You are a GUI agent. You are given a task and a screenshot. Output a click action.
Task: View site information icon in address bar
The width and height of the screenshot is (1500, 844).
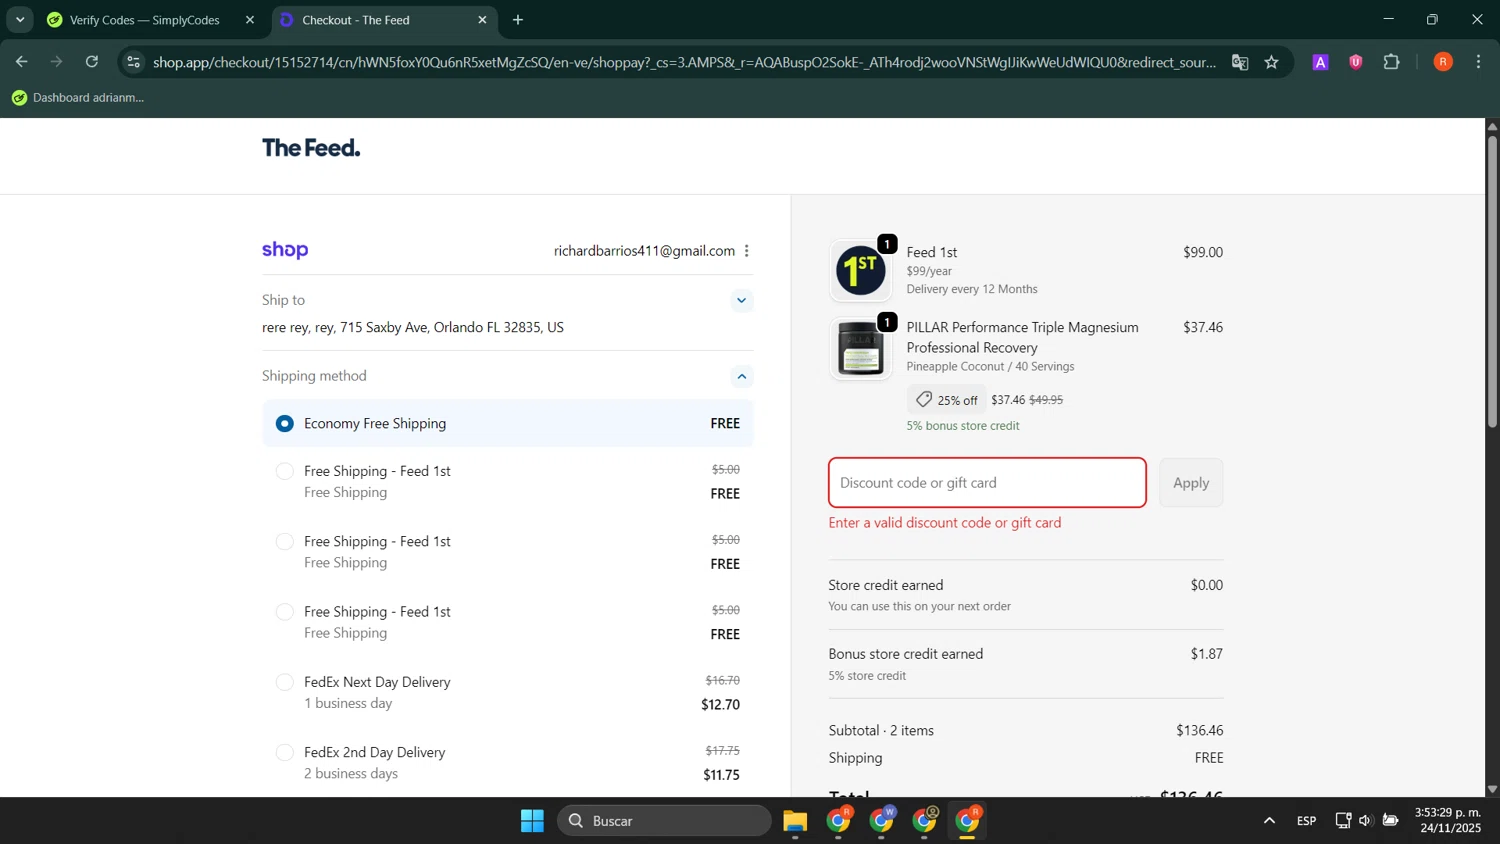pos(133,62)
